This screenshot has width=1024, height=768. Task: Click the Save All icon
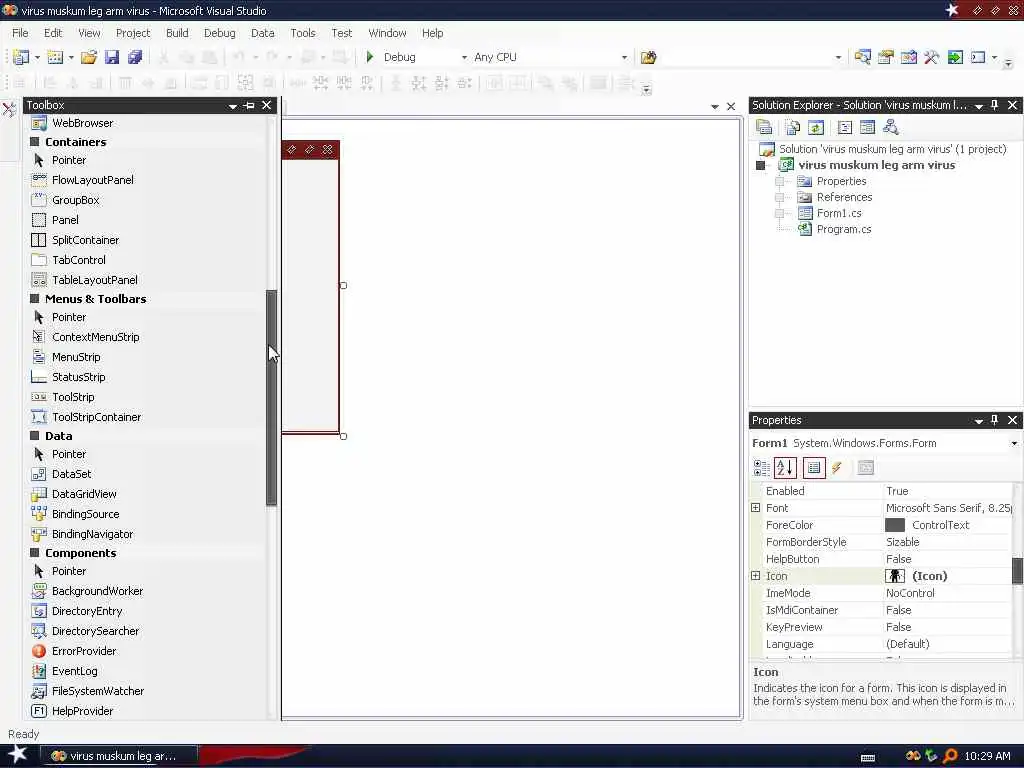pyautogui.click(x=135, y=57)
